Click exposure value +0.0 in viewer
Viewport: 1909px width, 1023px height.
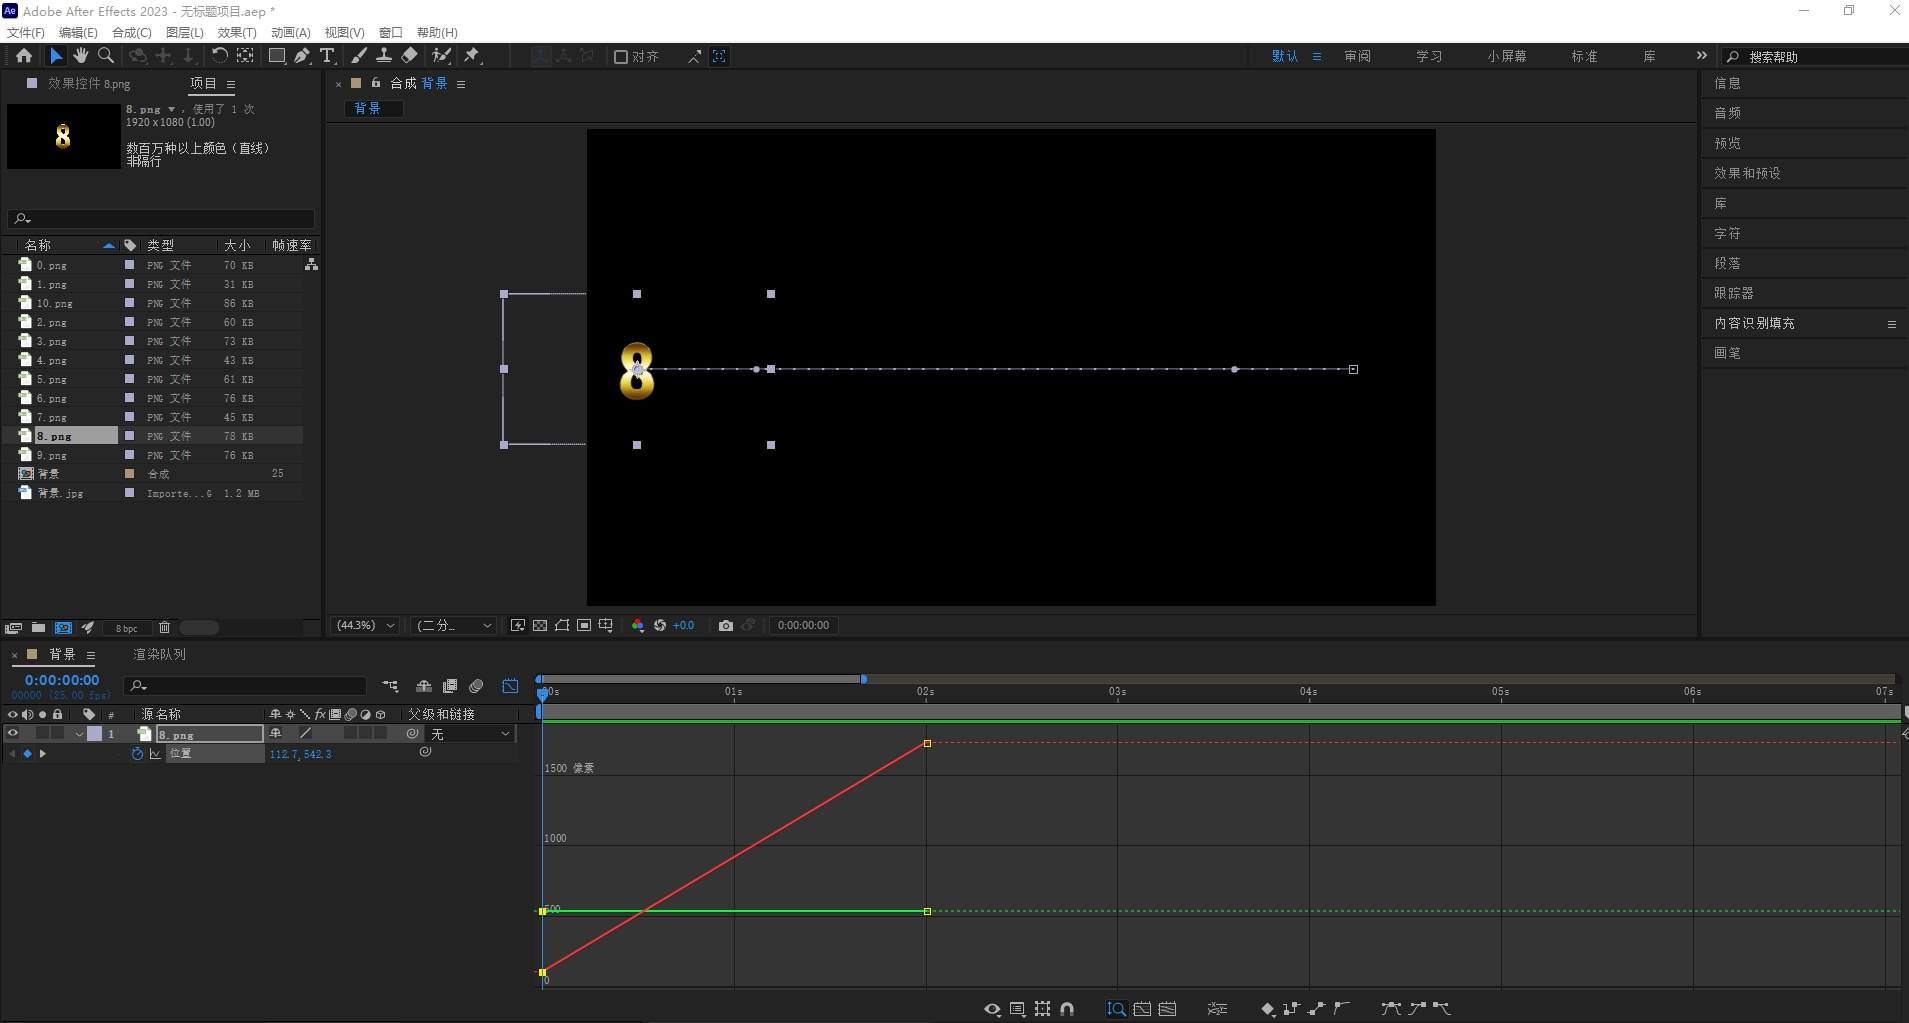pos(683,625)
